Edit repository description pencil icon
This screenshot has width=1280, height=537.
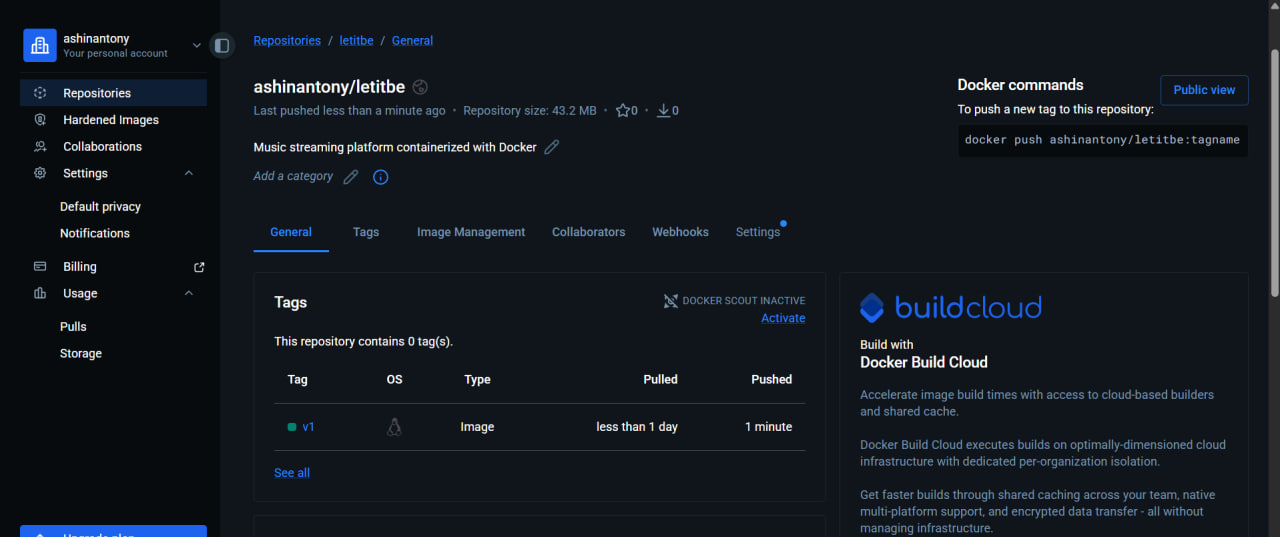point(552,147)
